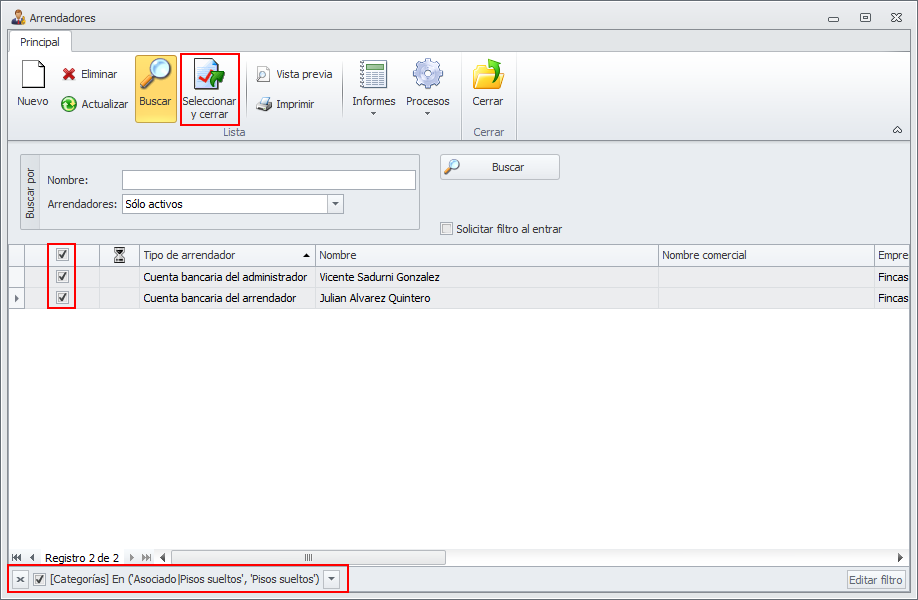
Task: Go to the next record
Action: [132, 557]
